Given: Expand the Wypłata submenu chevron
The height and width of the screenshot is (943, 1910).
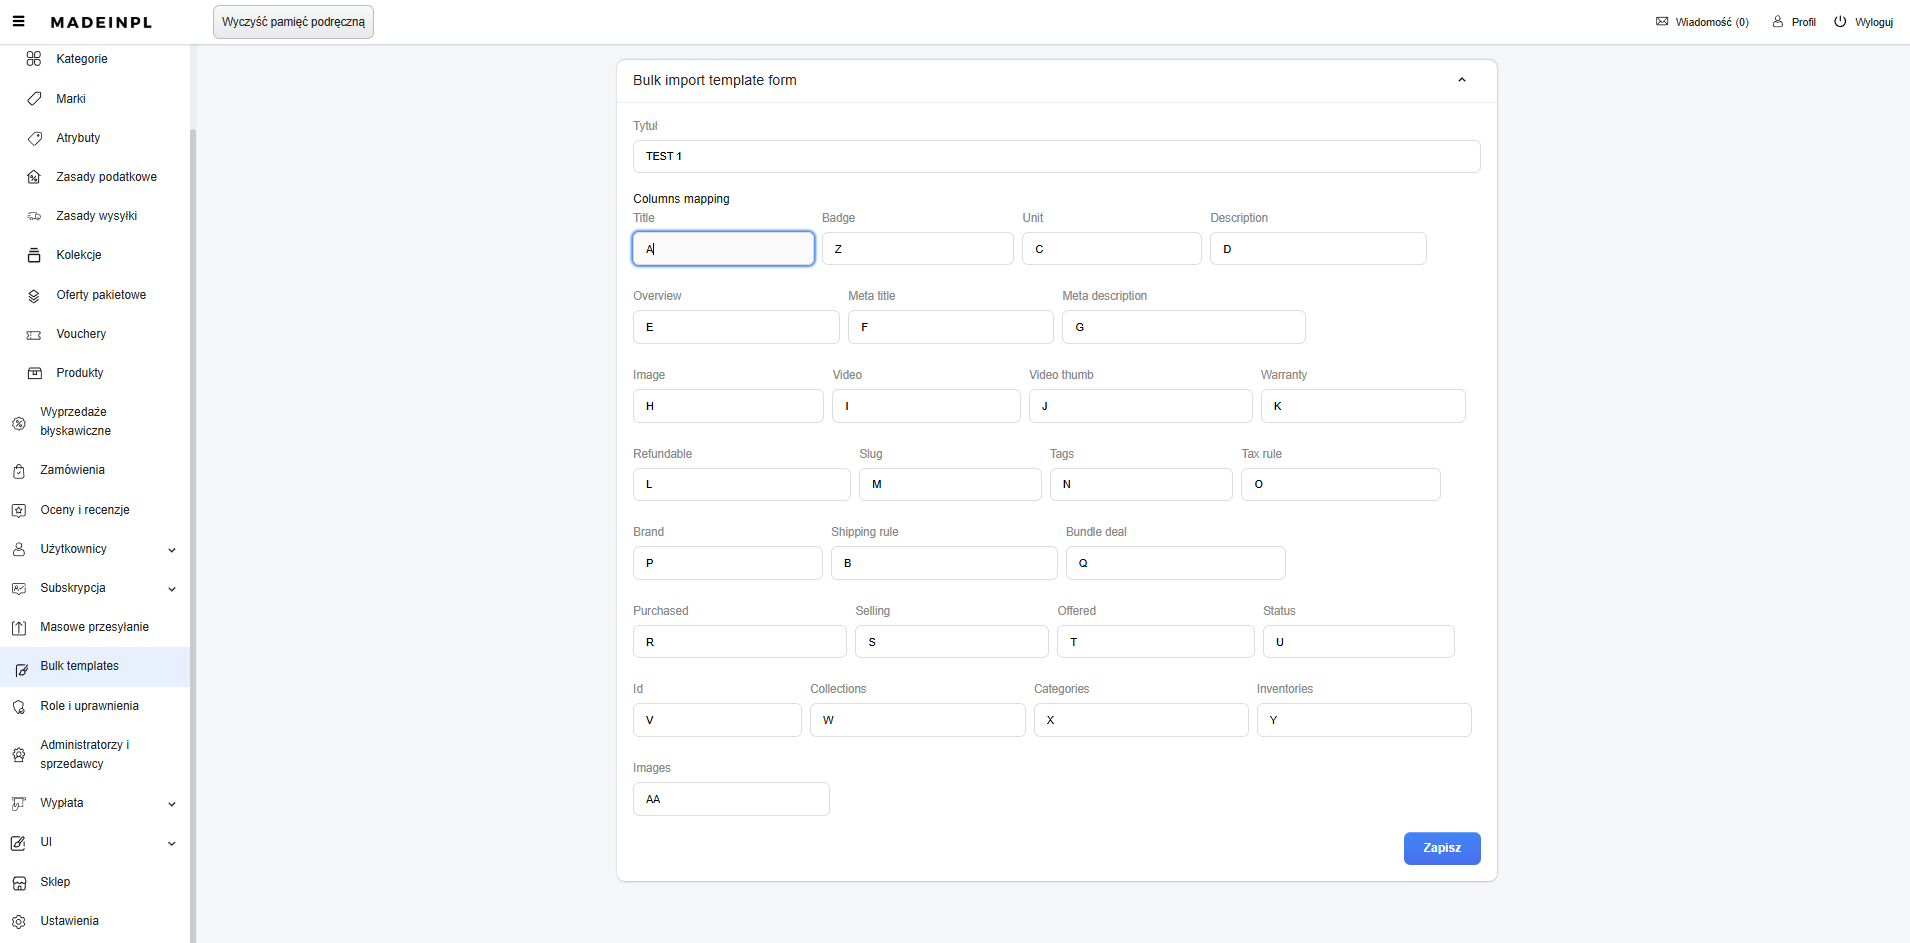Looking at the screenshot, I should [172, 804].
